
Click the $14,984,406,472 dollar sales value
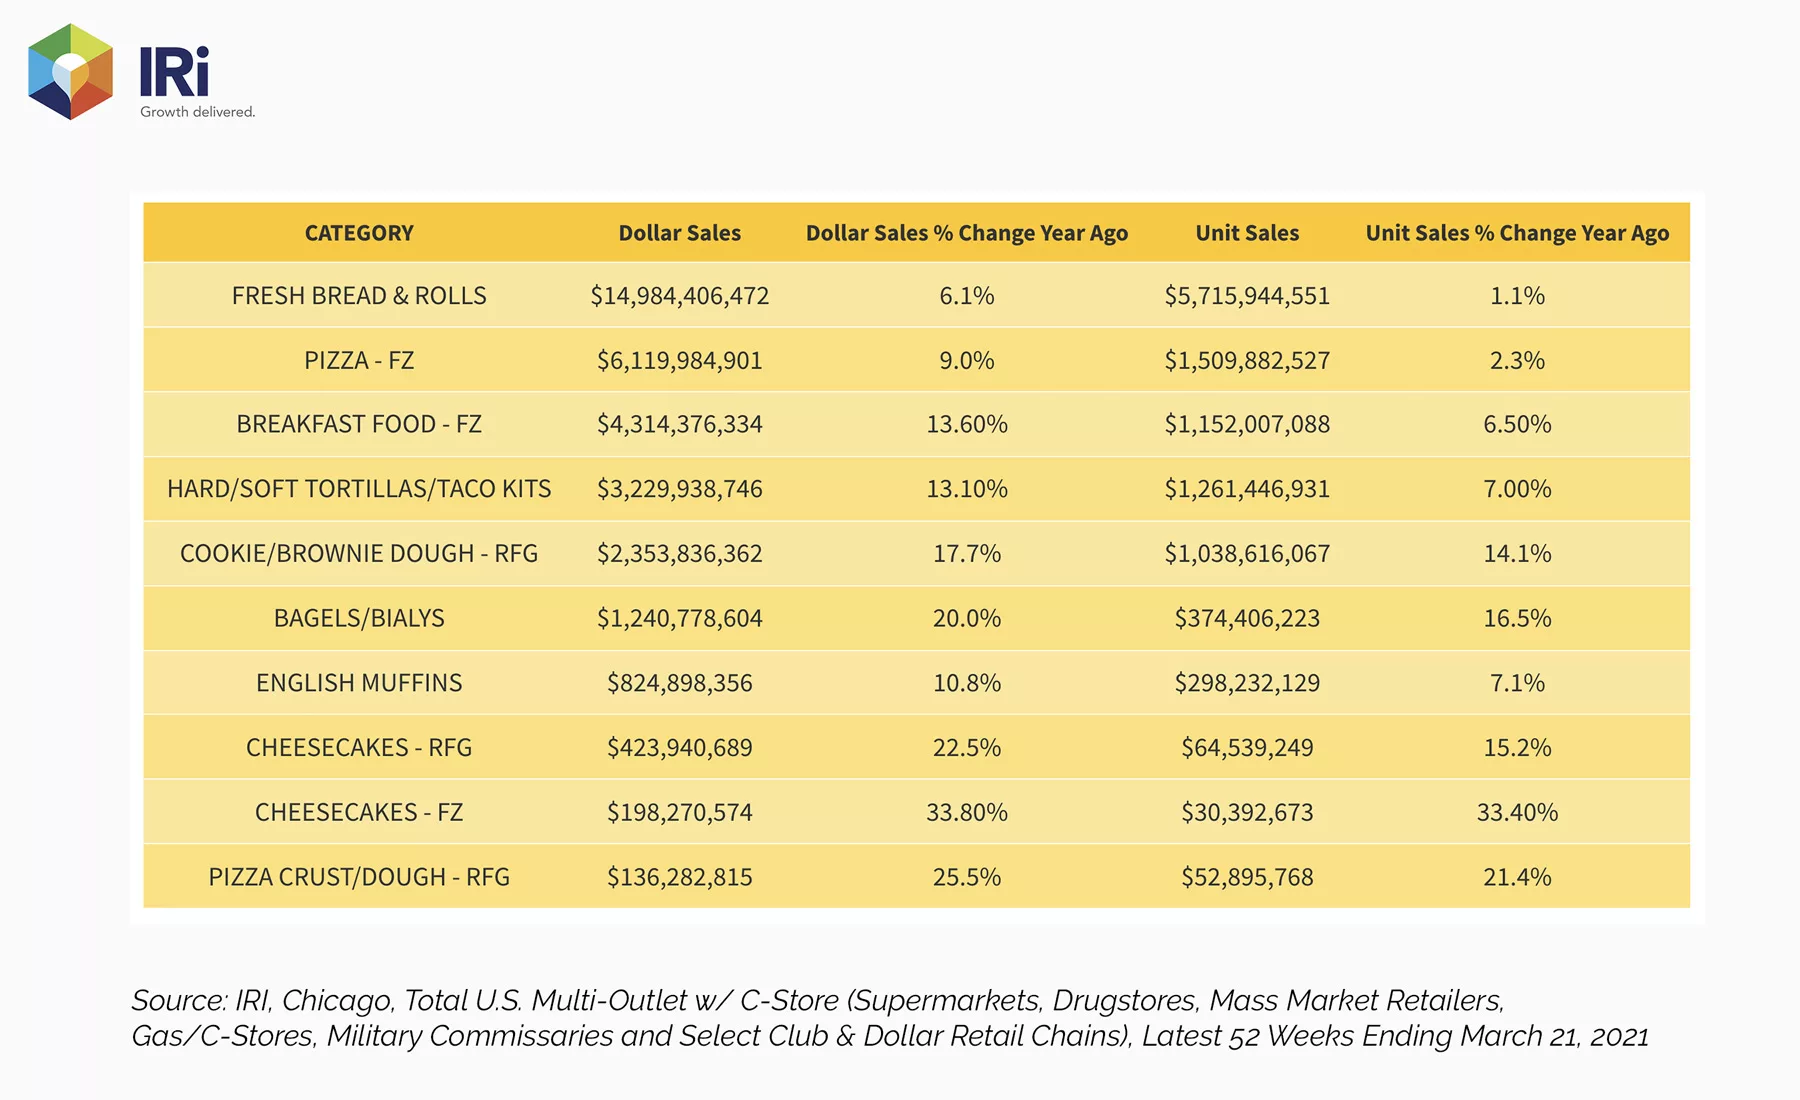pos(680,296)
